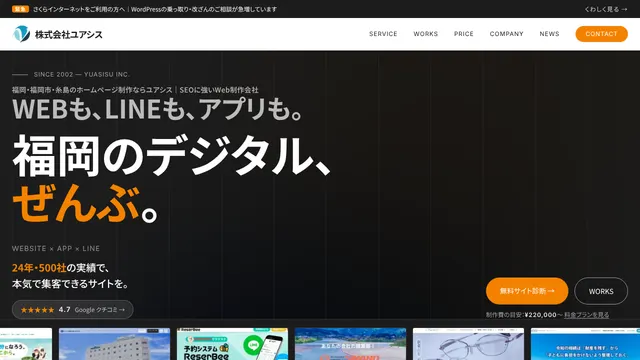Click the SINCE 2002 — YUASISU INC. text
The image size is (640, 360).
[82, 74]
